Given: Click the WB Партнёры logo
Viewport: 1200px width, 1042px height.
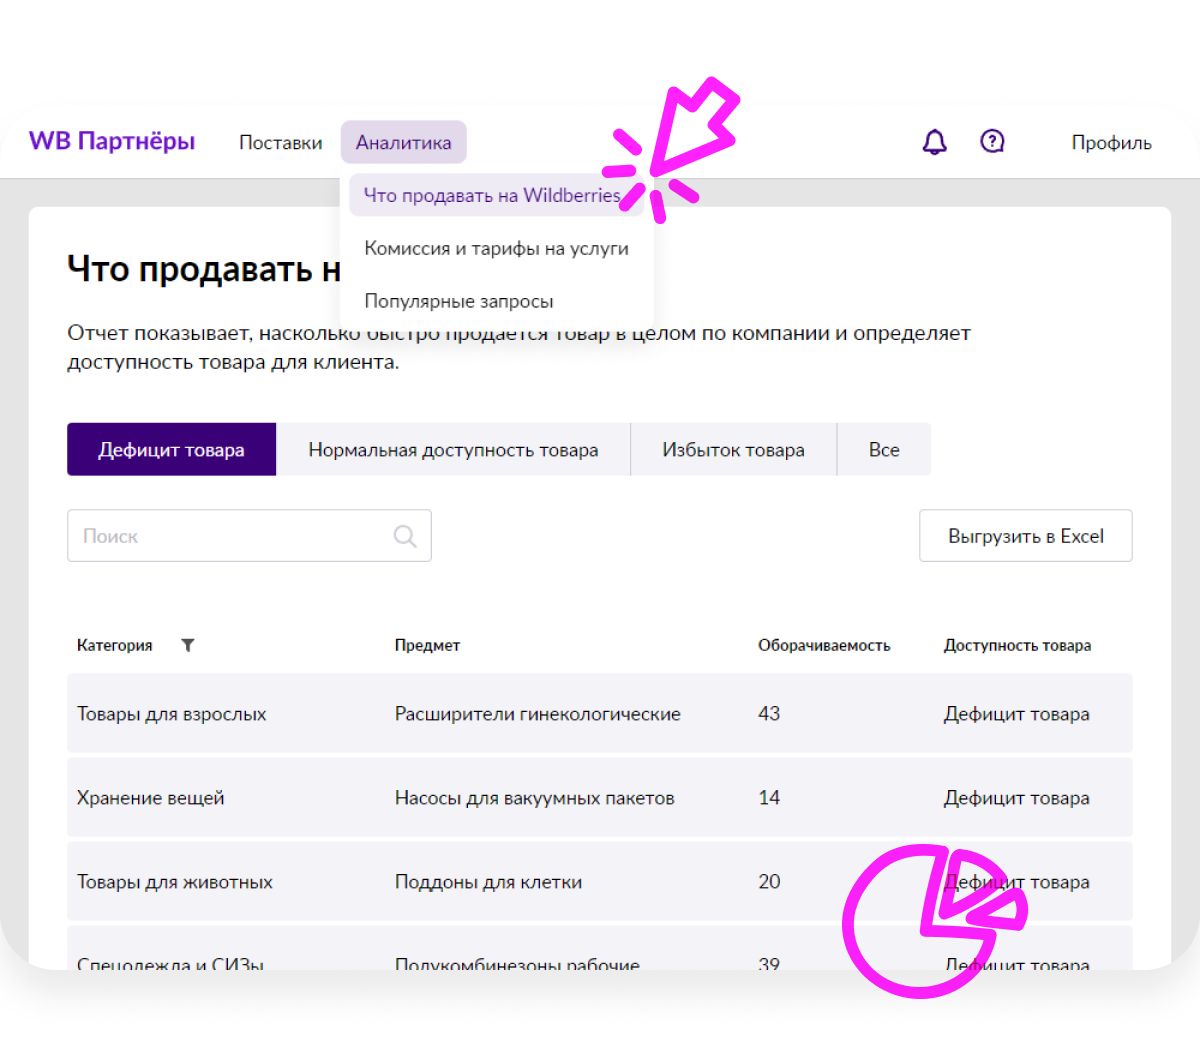Looking at the screenshot, I should (x=112, y=142).
